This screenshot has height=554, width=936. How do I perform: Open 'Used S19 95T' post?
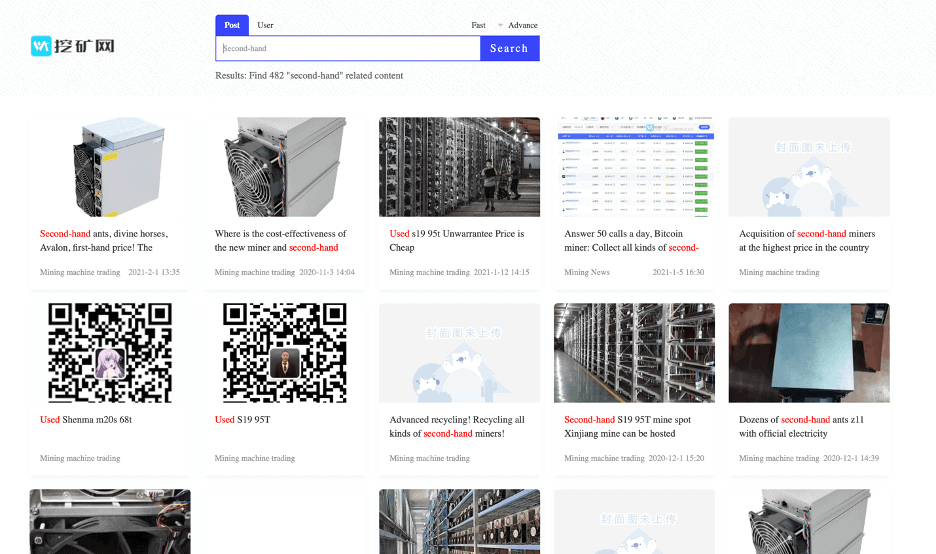point(242,420)
